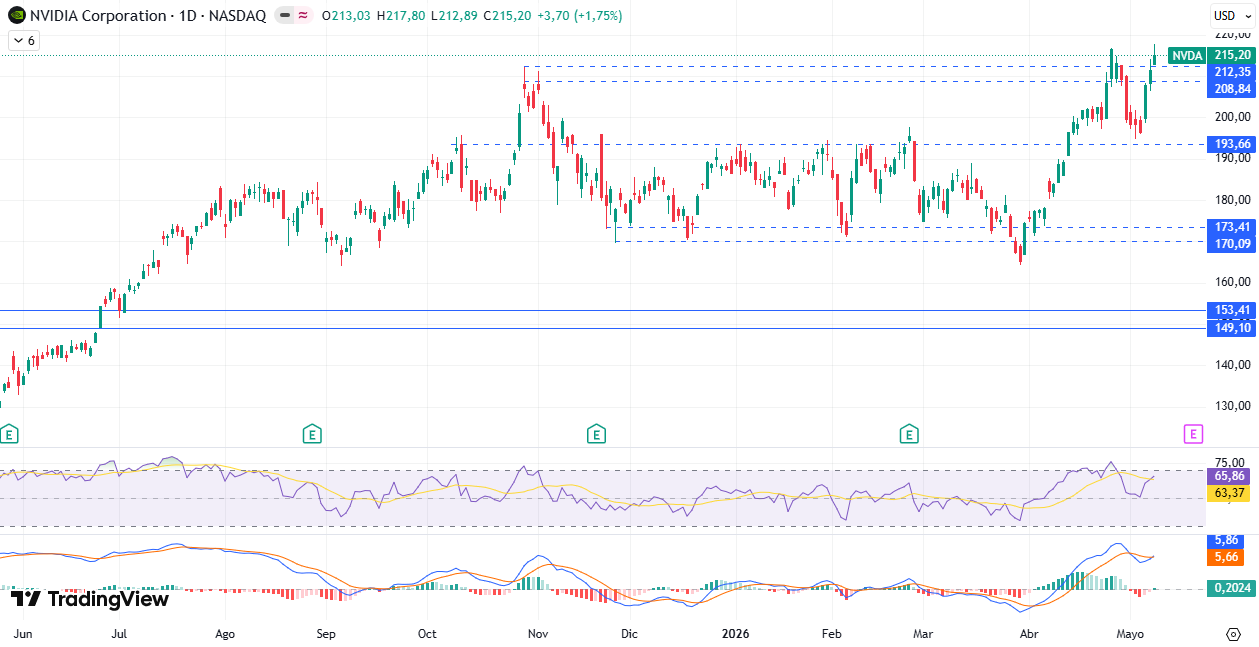Click the RSI value label 65,86
Image resolution: width=1259 pixels, height=647 pixels.
pyautogui.click(x=1228, y=476)
